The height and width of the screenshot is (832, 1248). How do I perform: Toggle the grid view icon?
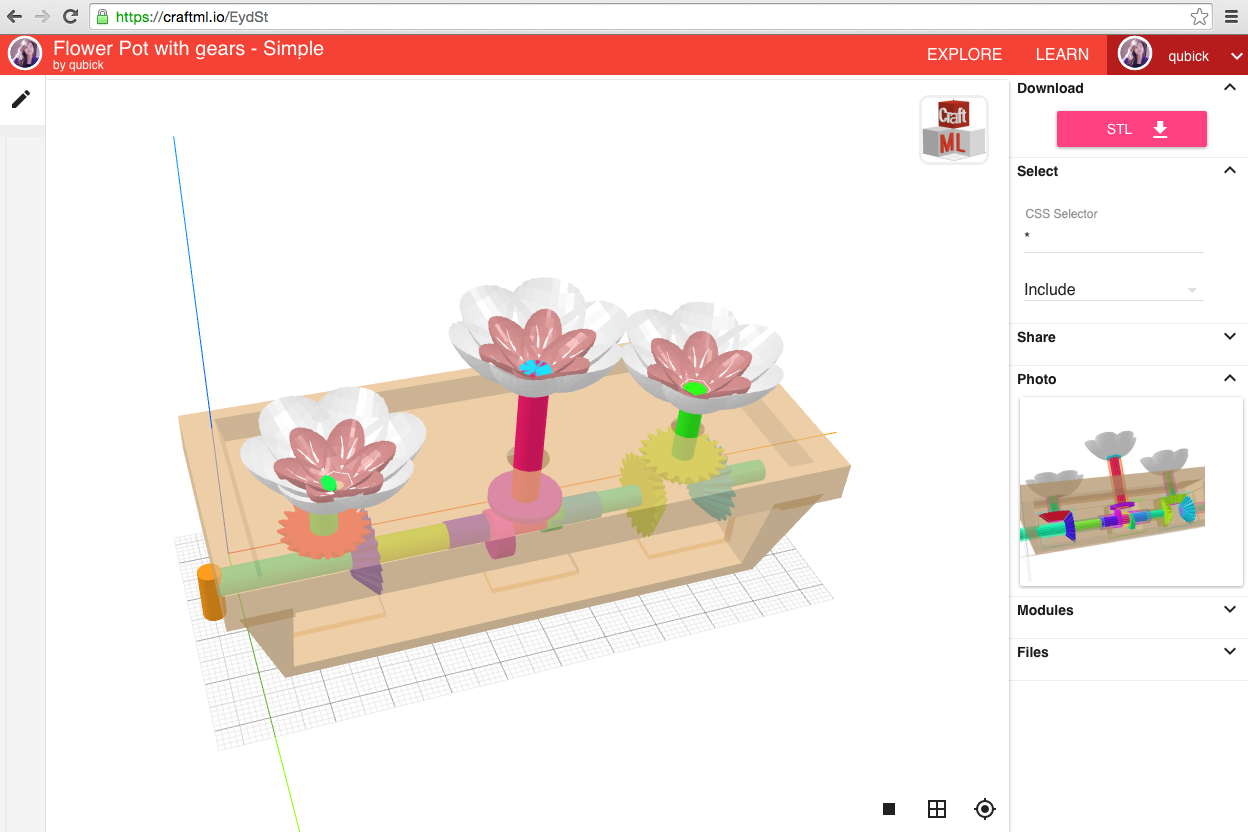click(937, 809)
